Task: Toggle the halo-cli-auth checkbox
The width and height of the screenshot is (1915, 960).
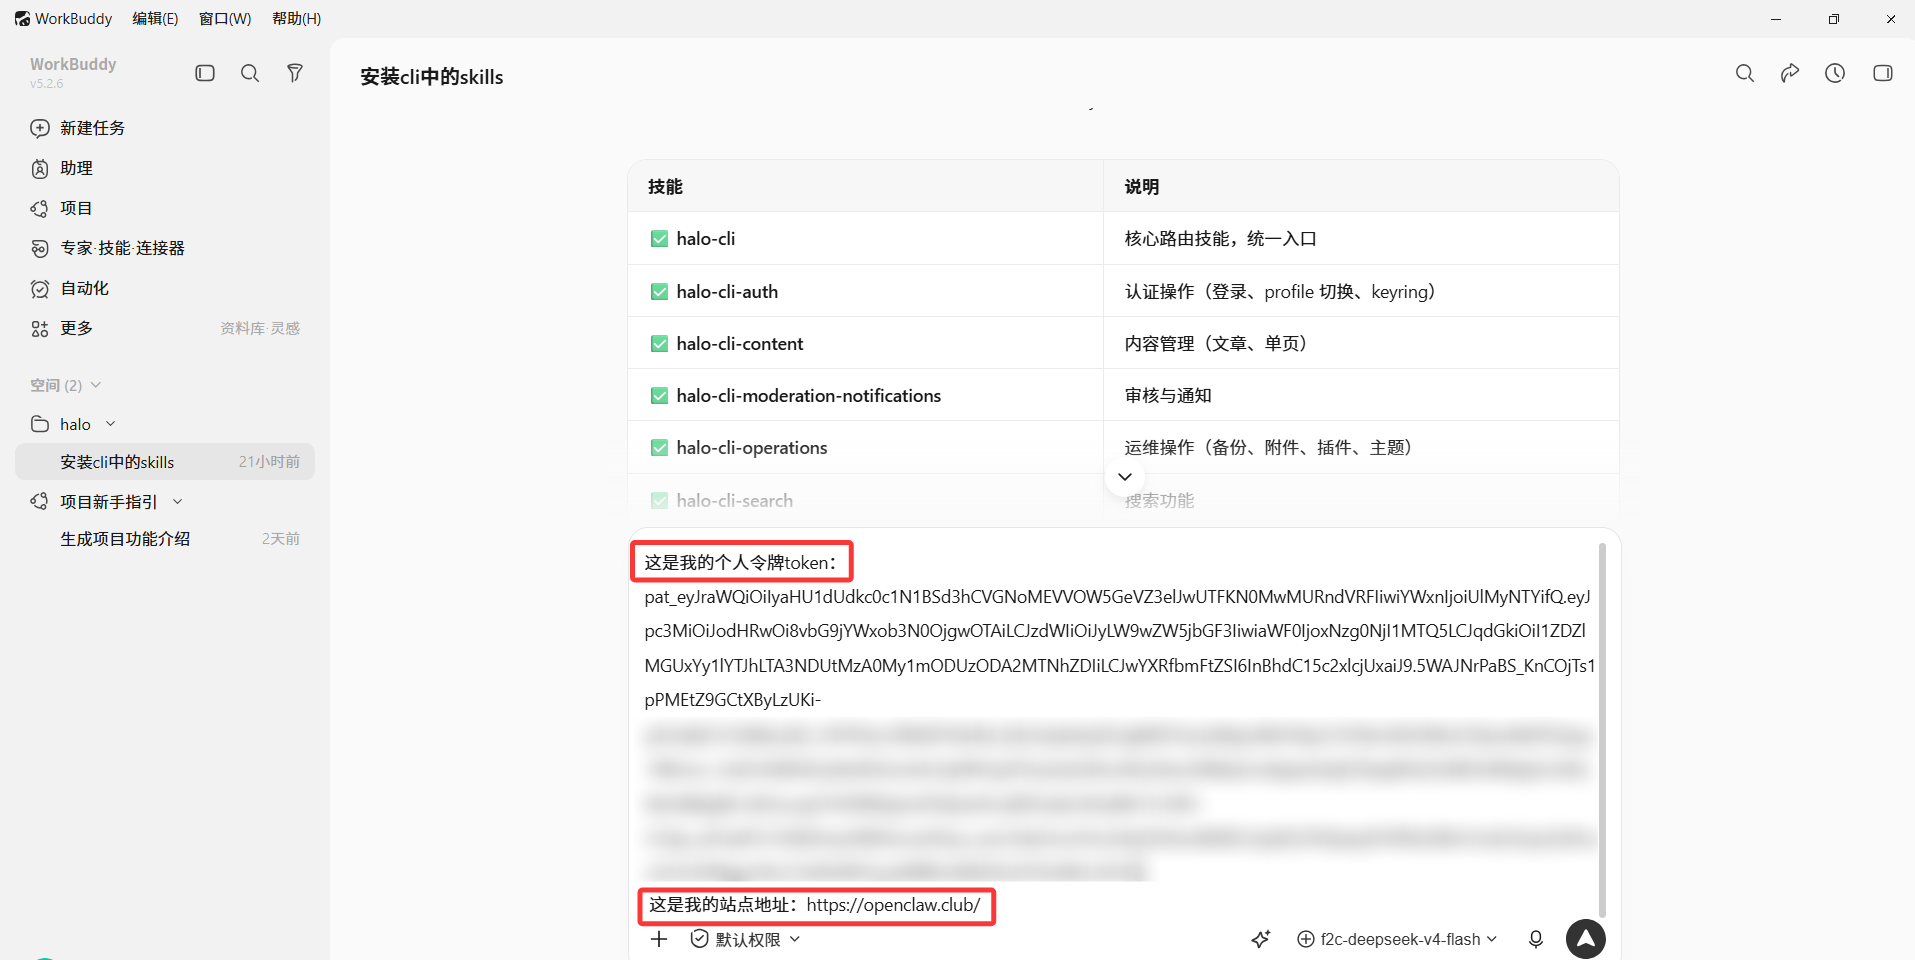Action: click(x=659, y=292)
